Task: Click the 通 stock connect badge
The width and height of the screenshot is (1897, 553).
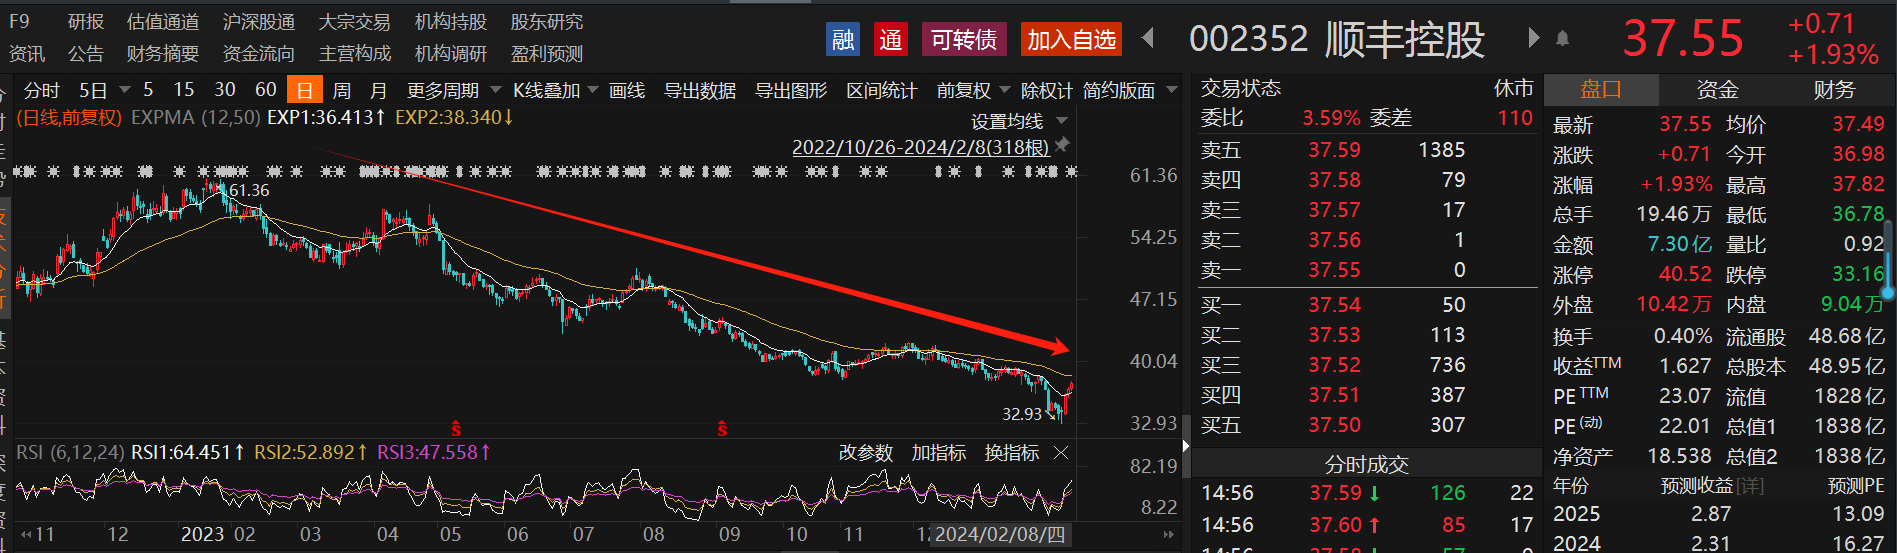Action: [x=890, y=39]
